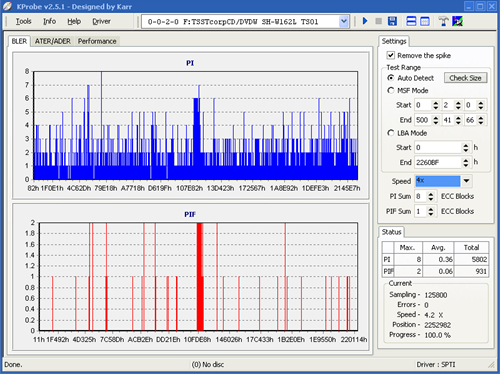Click the single window view icon
The image size is (500, 374).
click(x=425, y=21)
